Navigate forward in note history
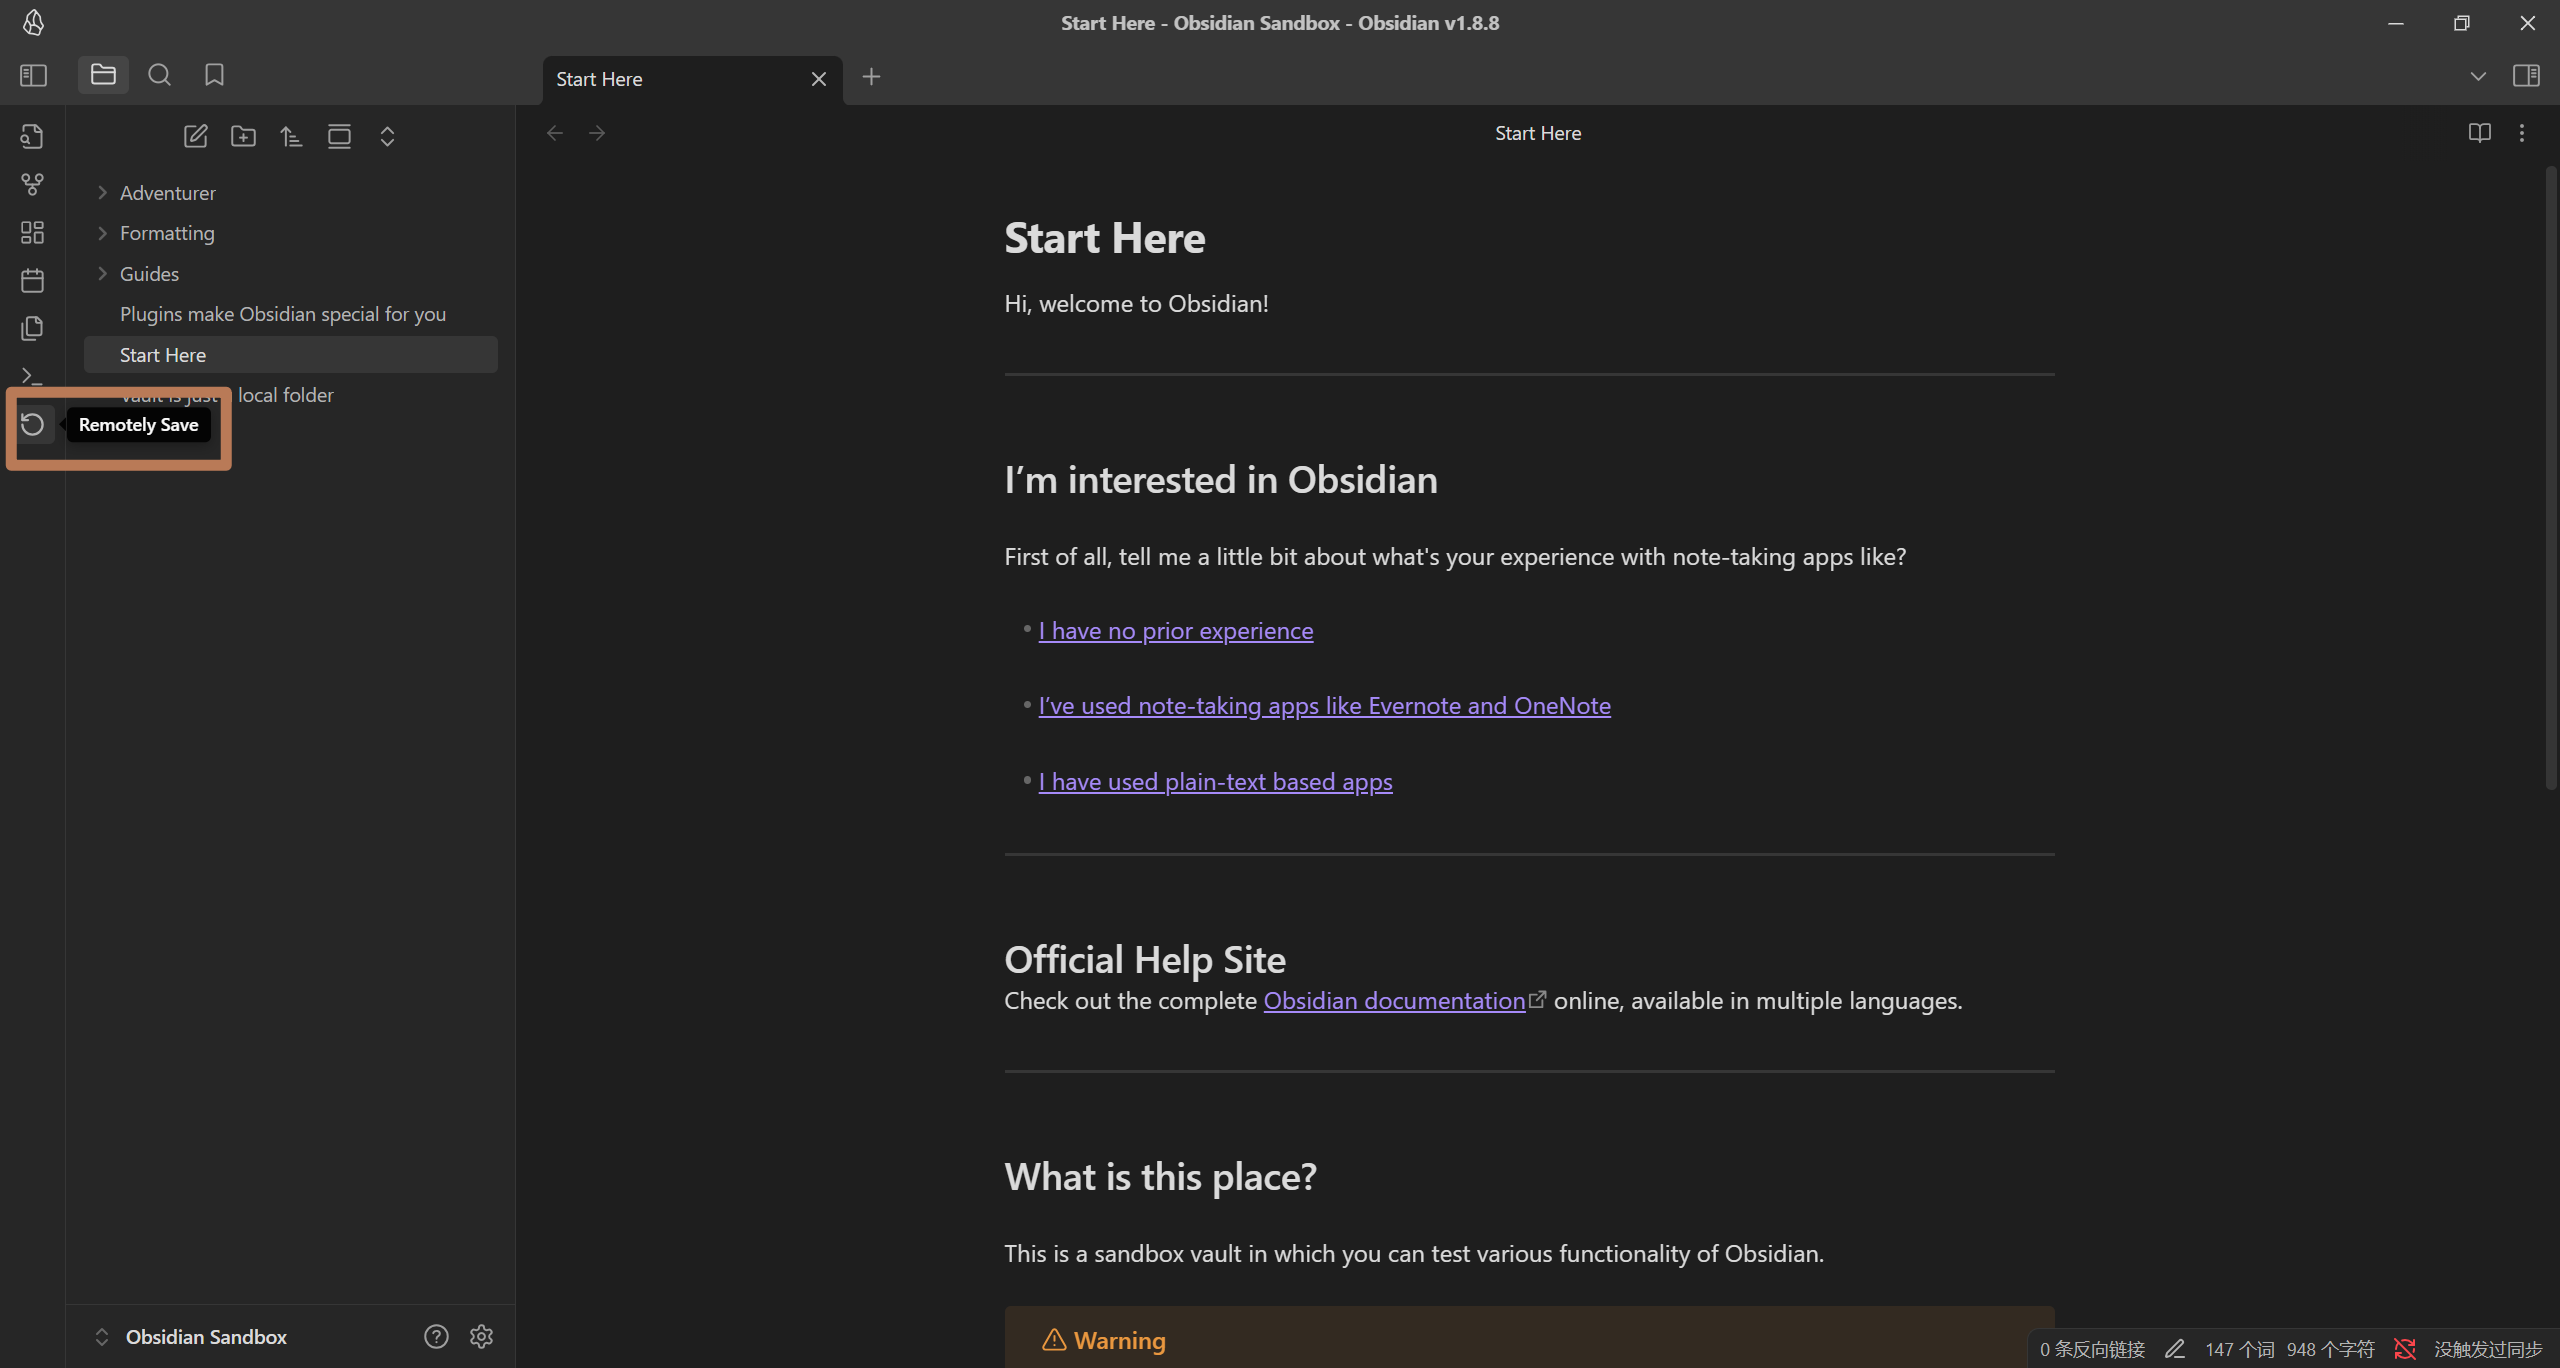 597,133
